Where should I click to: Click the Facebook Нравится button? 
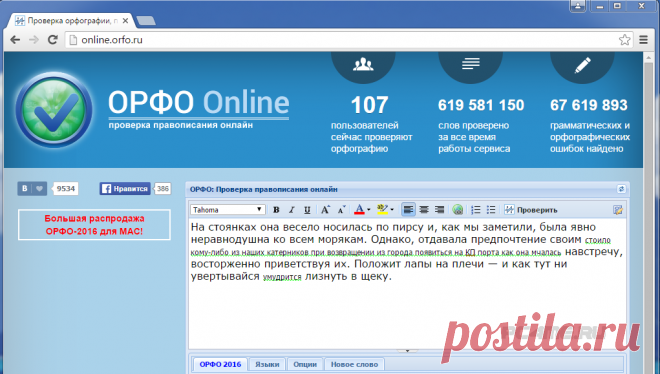click(125, 188)
